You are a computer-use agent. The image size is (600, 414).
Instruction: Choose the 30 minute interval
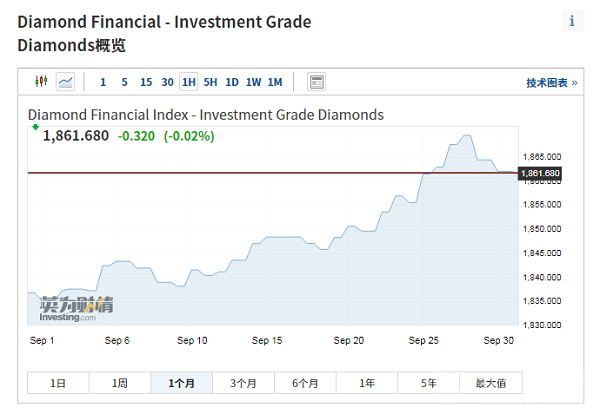point(167,82)
